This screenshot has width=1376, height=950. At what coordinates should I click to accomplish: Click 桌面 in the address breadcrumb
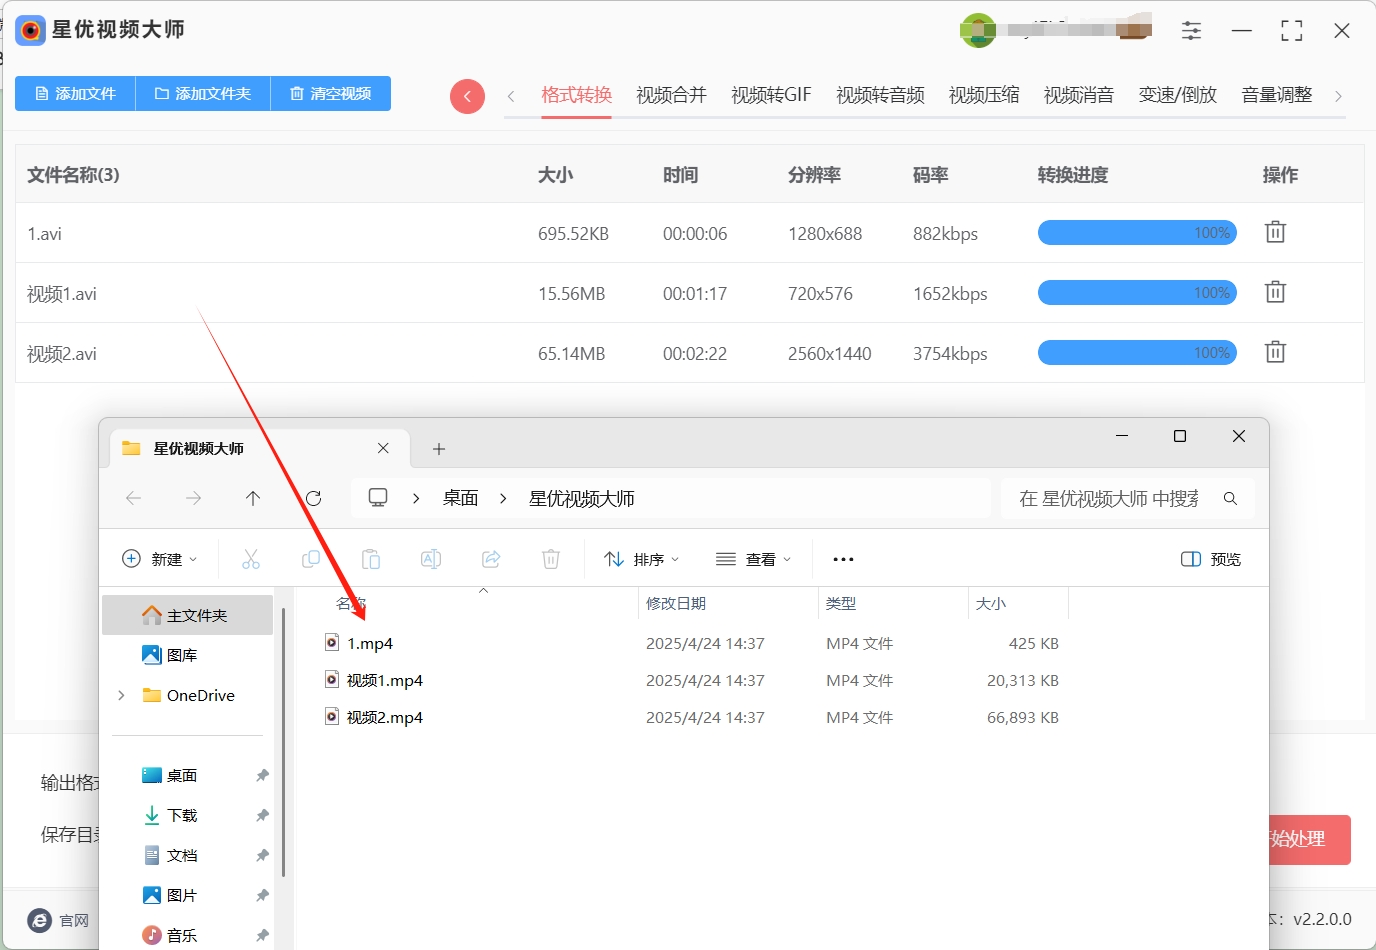(x=461, y=498)
